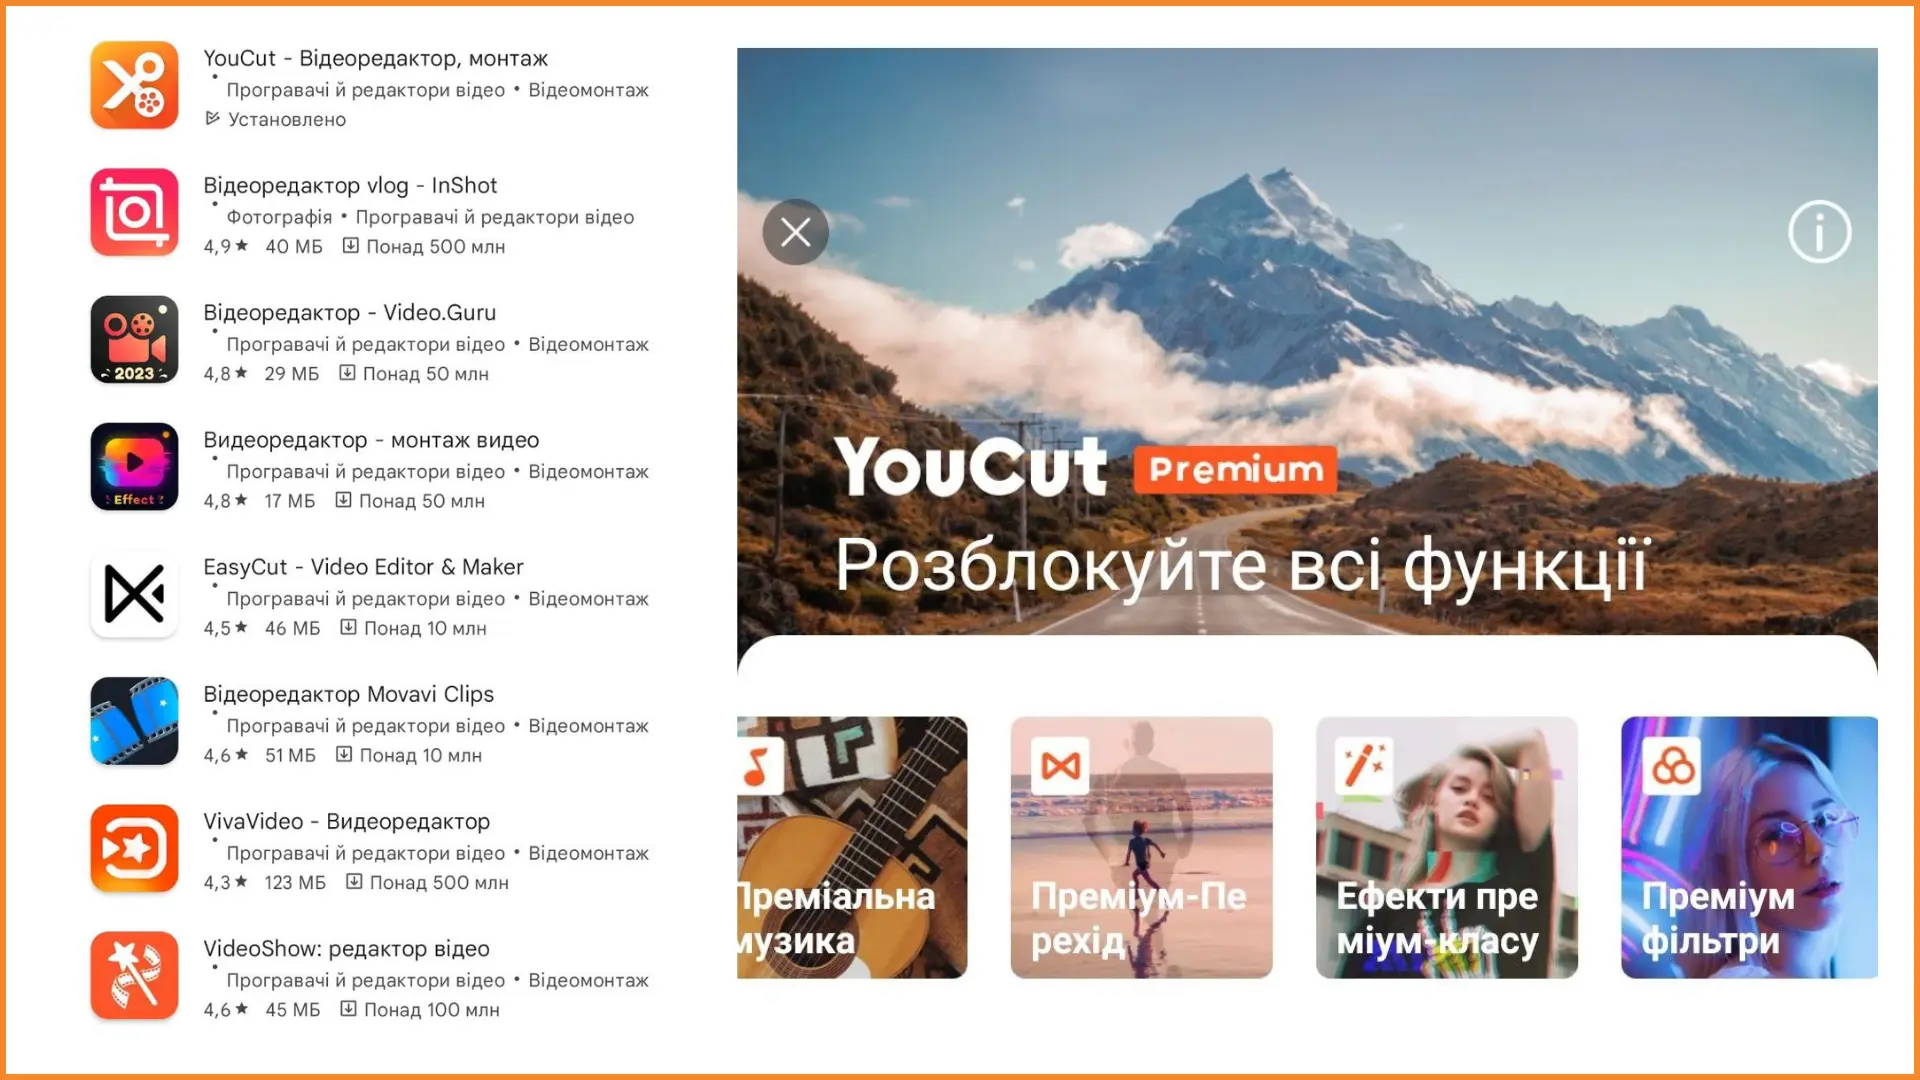Image resolution: width=1920 pixels, height=1080 pixels.
Task: Open the VivaVideo app icon
Action: (134, 848)
